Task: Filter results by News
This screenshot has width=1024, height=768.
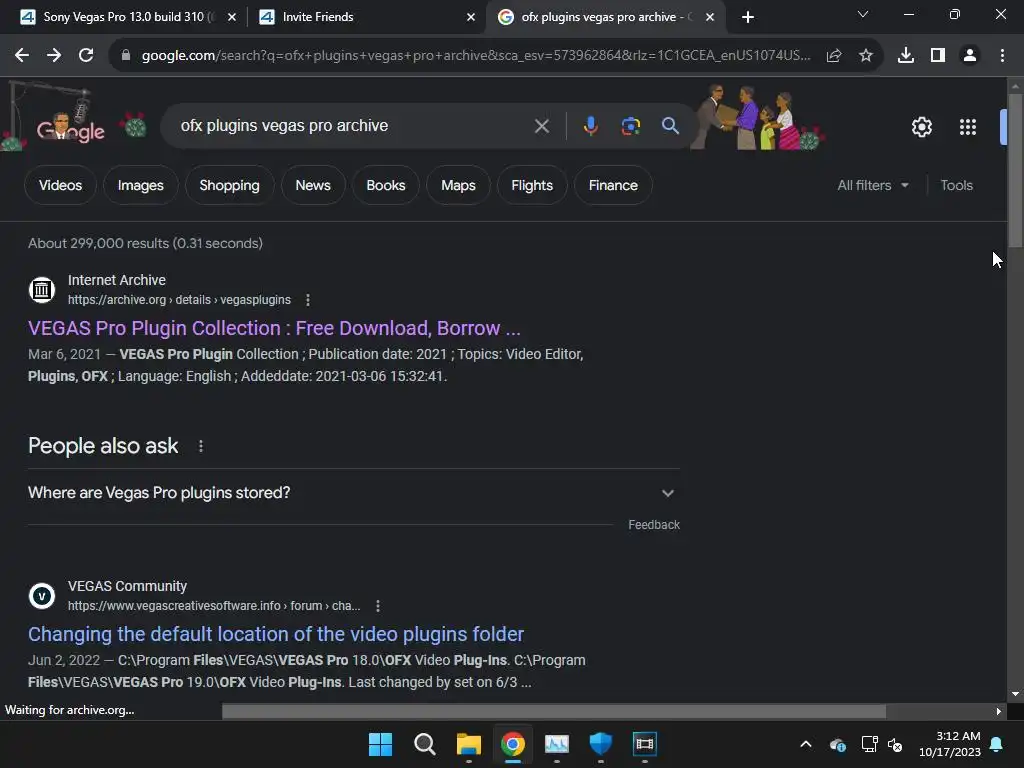Action: (313, 185)
